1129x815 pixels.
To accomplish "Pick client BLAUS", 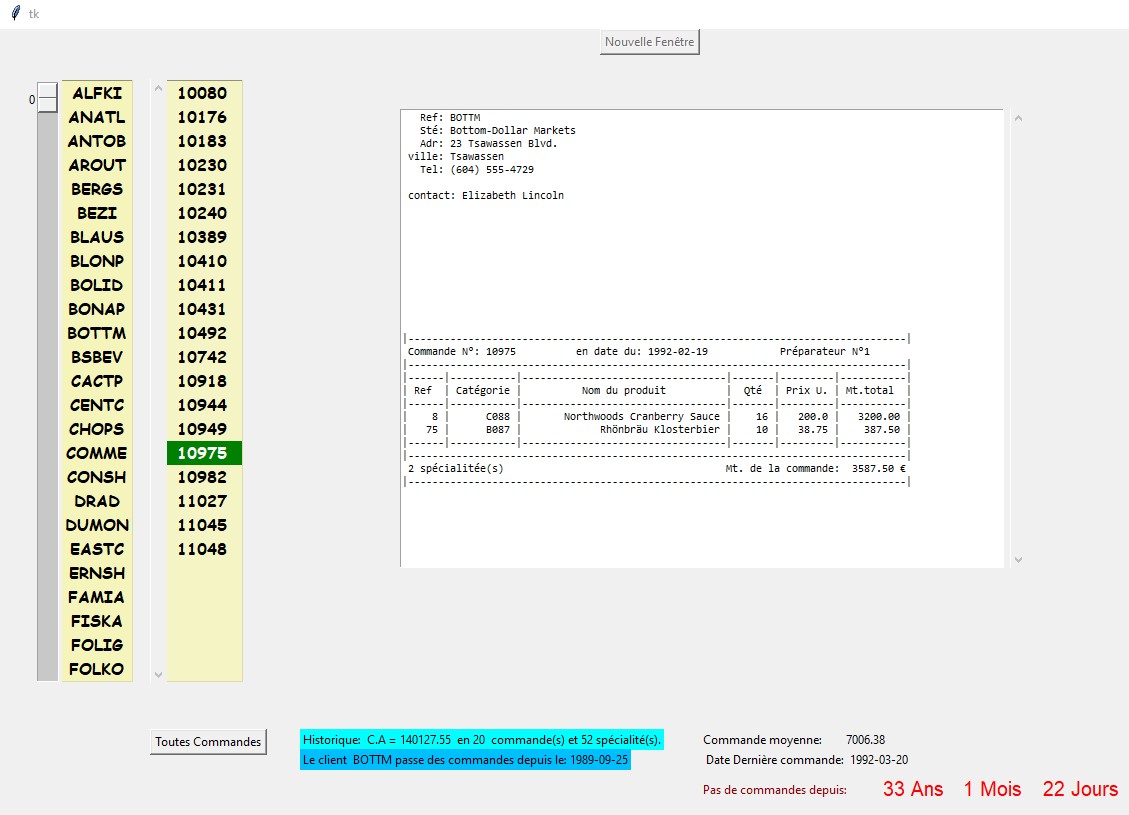I will point(97,237).
